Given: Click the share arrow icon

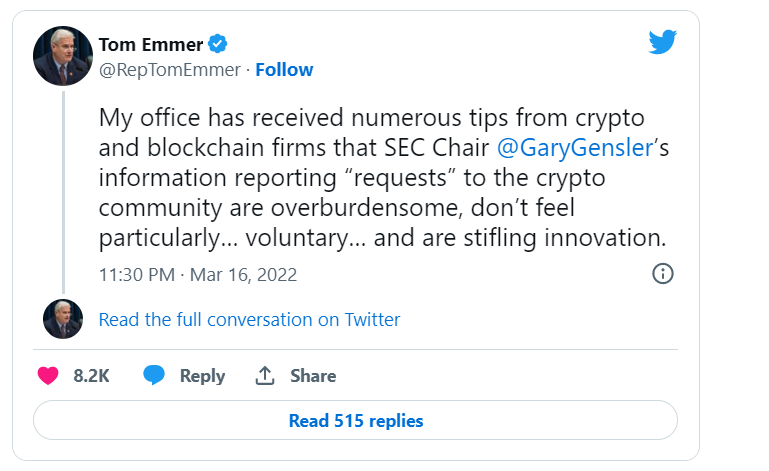Looking at the screenshot, I should pos(265,376).
